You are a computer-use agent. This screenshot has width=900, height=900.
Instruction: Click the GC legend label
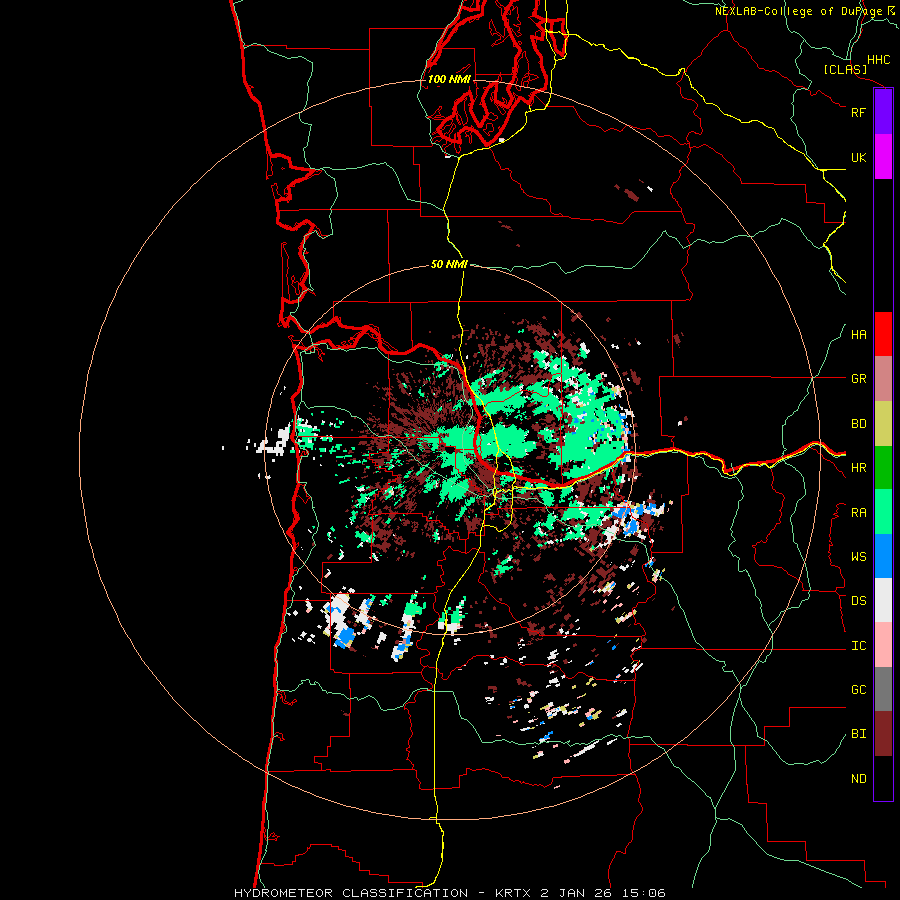click(858, 690)
